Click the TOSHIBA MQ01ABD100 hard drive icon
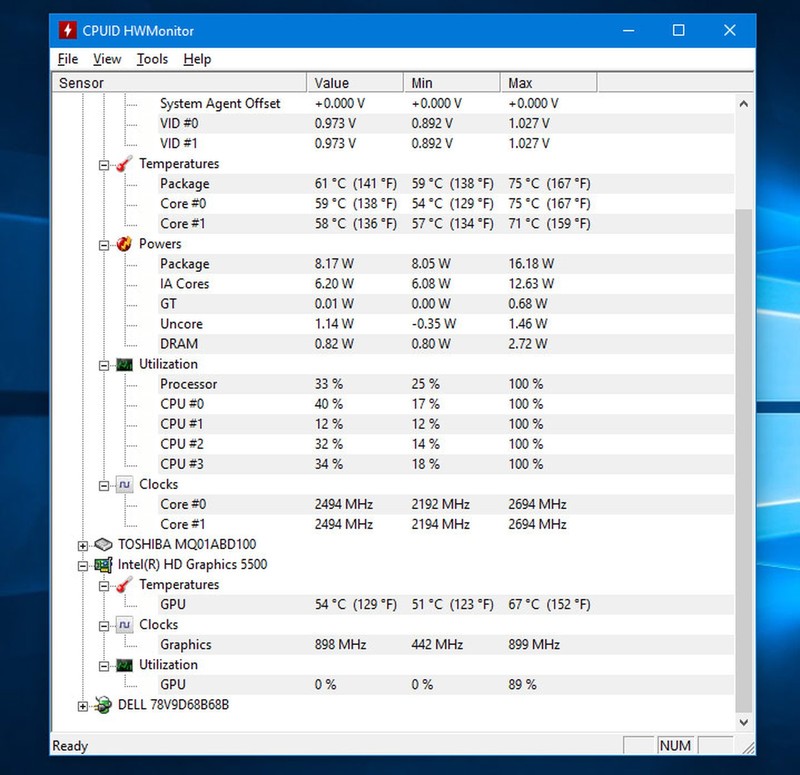 pyautogui.click(x=103, y=545)
